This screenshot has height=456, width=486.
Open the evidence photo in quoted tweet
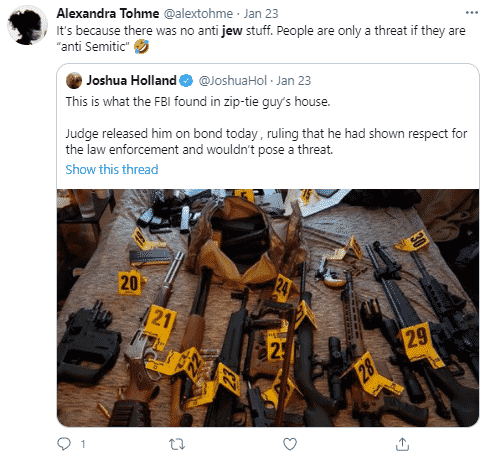click(268, 308)
